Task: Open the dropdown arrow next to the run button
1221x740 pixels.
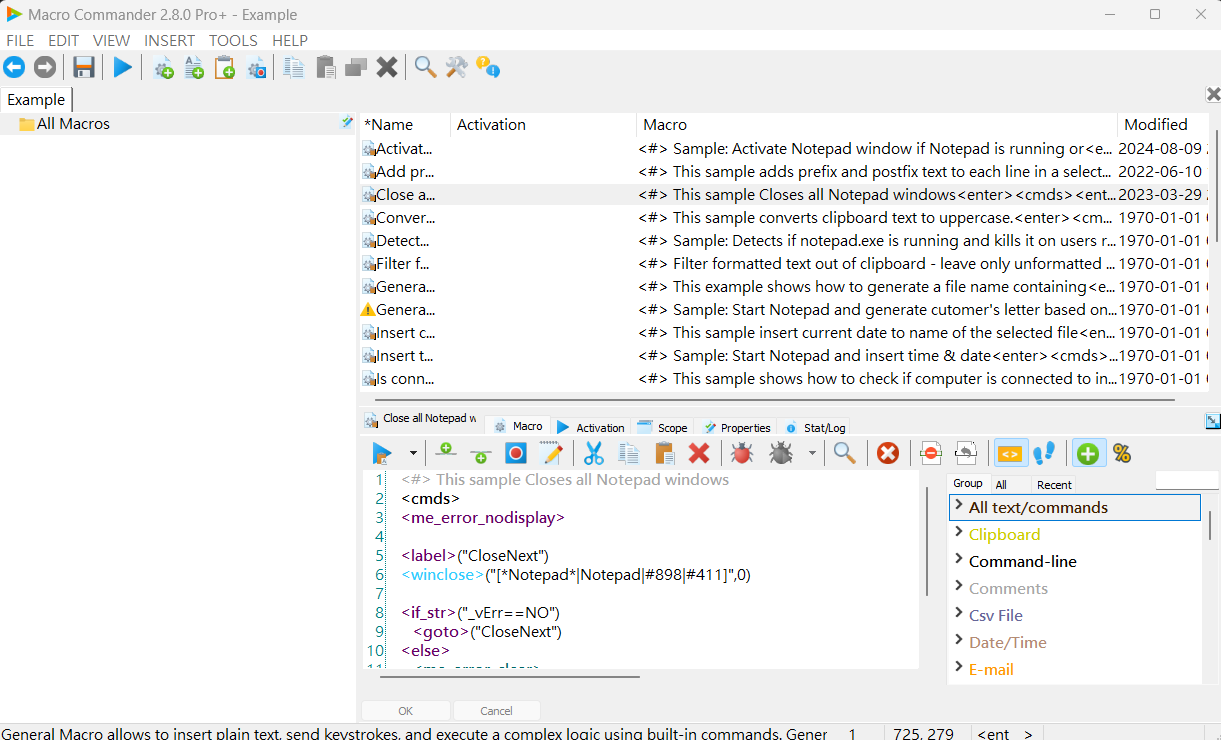Action: point(413,454)
